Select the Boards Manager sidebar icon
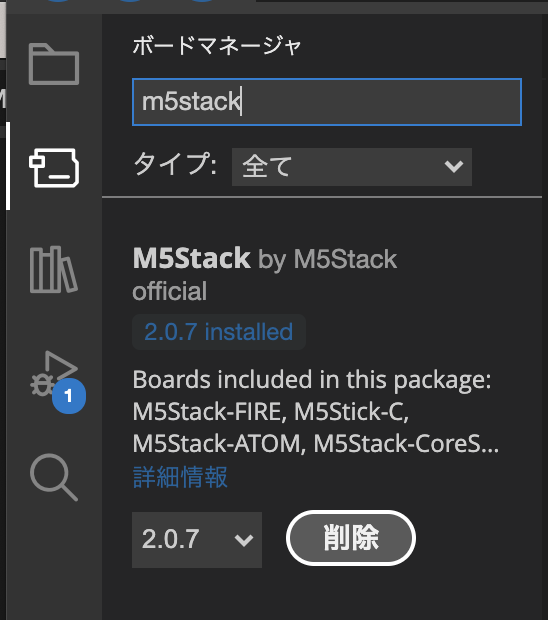 [54, 168]
